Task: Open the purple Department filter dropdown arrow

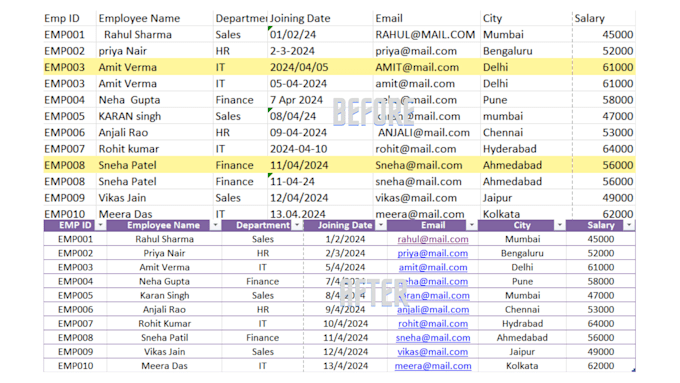Action: 297,225
